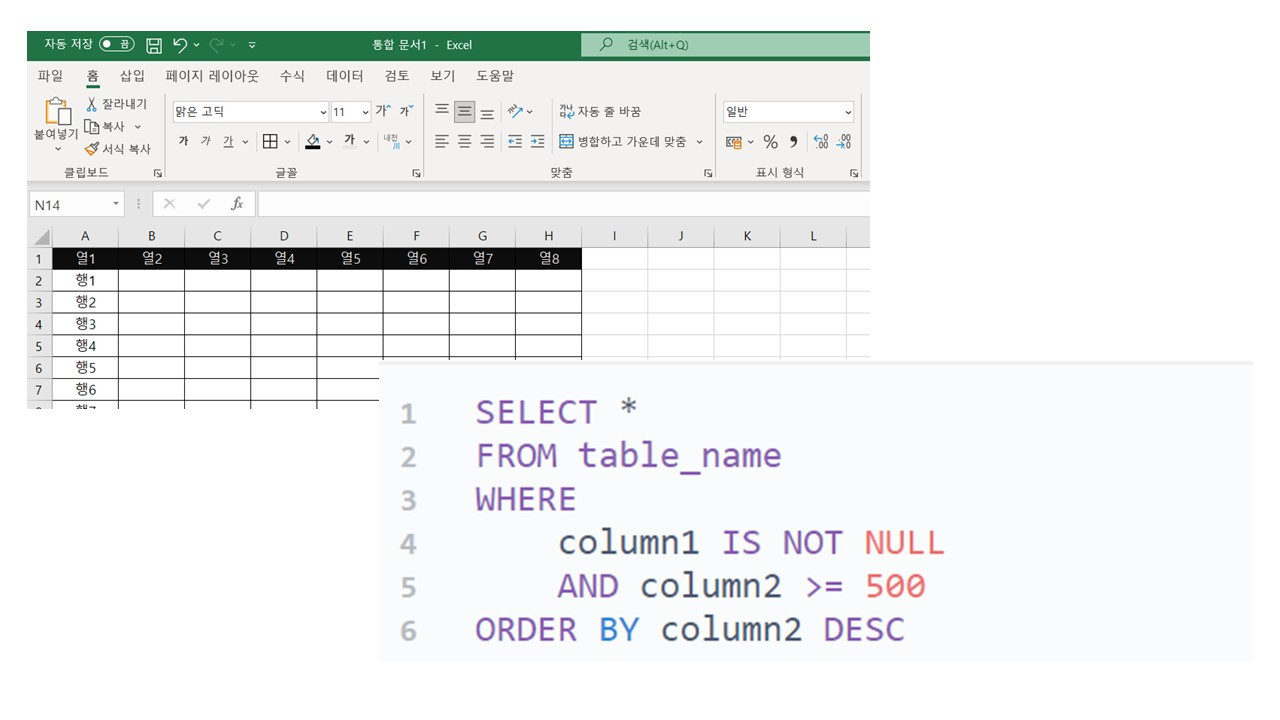Click 병합하고 가운데 맞춤 merge button
Screen dimensions: 1280x720
[622, 142]
